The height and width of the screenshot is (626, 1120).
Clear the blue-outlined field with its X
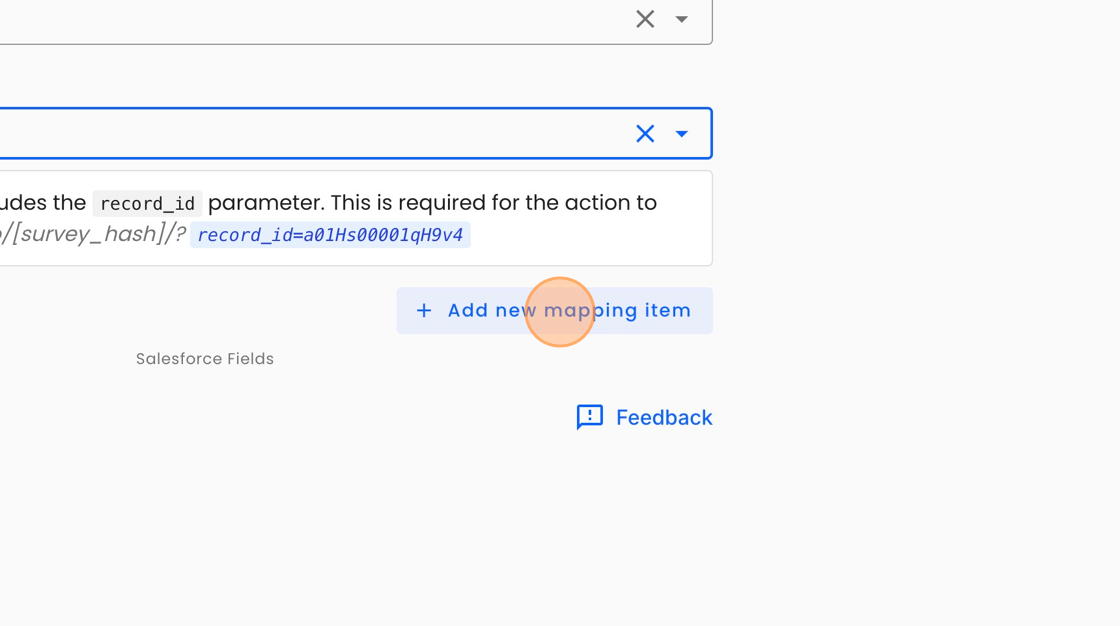pyautogui.click(x=645, y=134)
